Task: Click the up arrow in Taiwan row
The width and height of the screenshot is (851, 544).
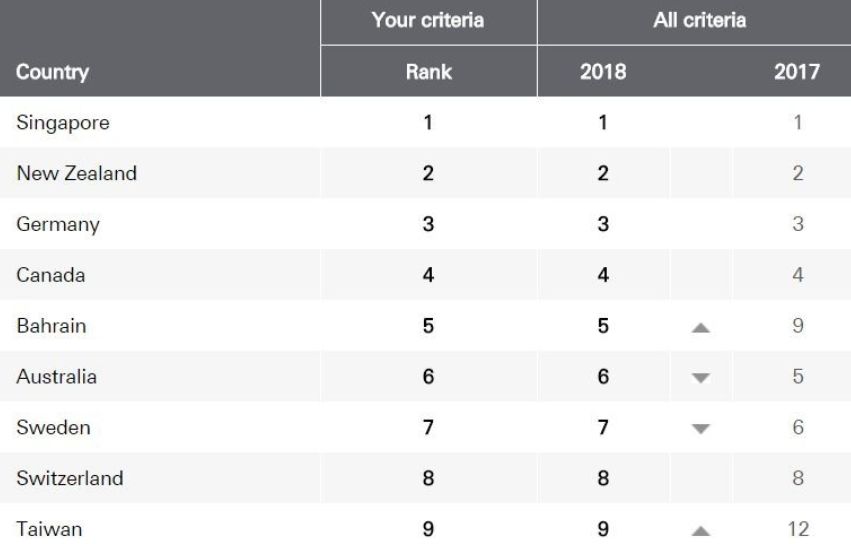Action: (701, 530)
